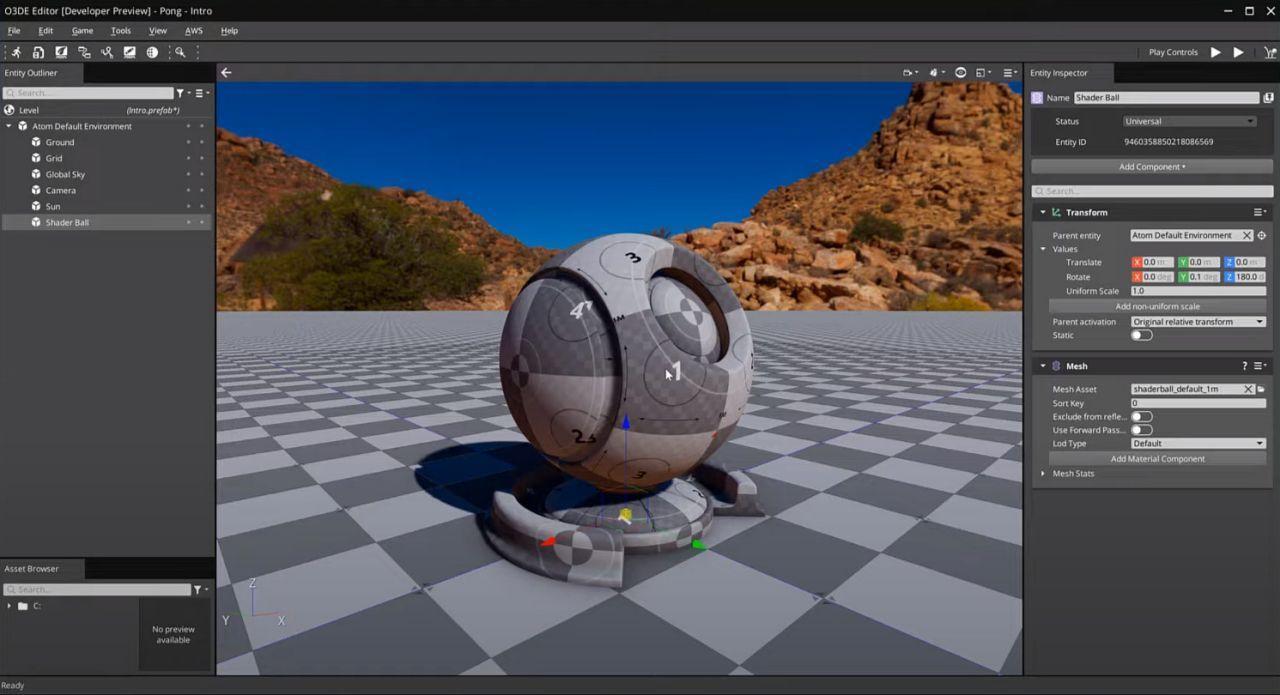Open the Lod Type dropdown in Mesh
1280x695 pixels.
[x=1197, y=442]
